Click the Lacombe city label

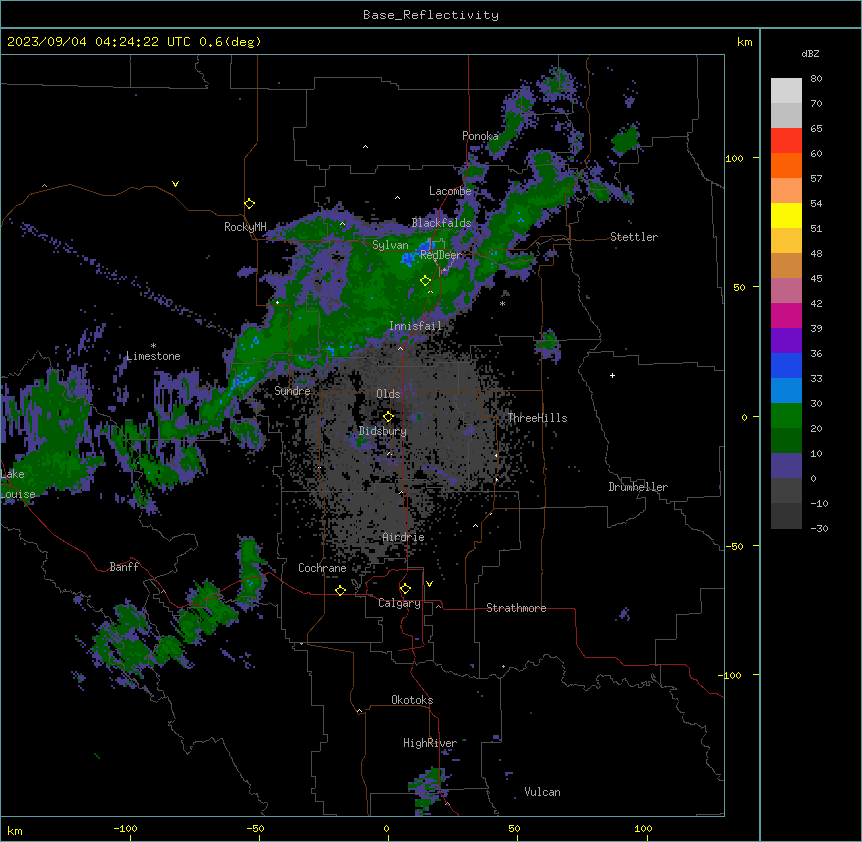450,191
